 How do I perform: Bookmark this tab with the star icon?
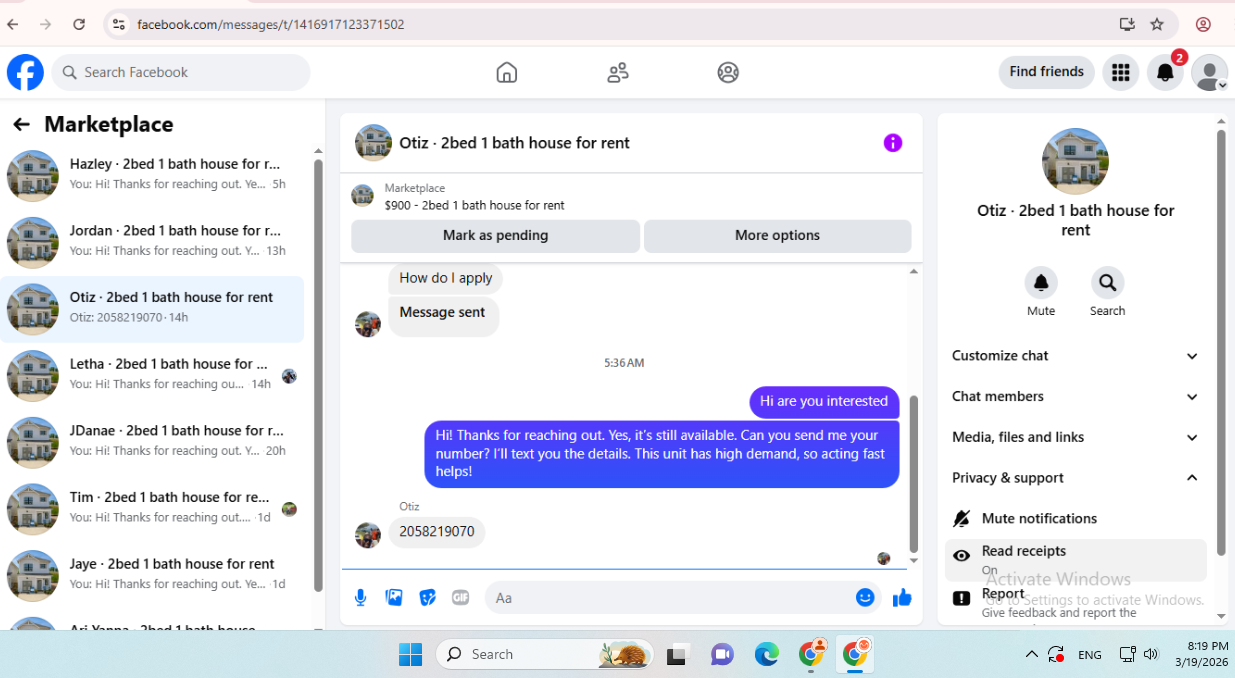click(x=1157, y=24)
